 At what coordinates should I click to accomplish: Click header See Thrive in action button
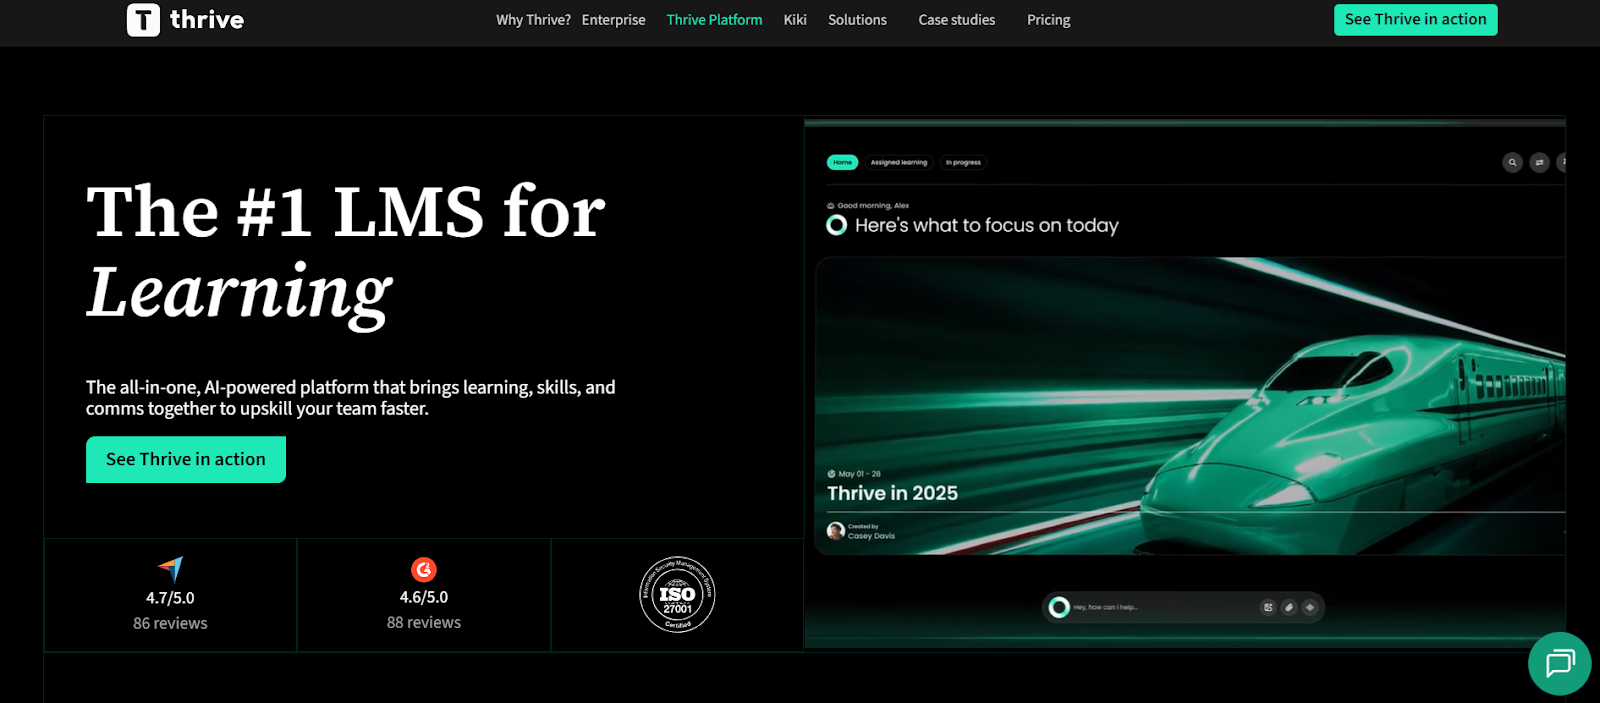coord(1415,20)
